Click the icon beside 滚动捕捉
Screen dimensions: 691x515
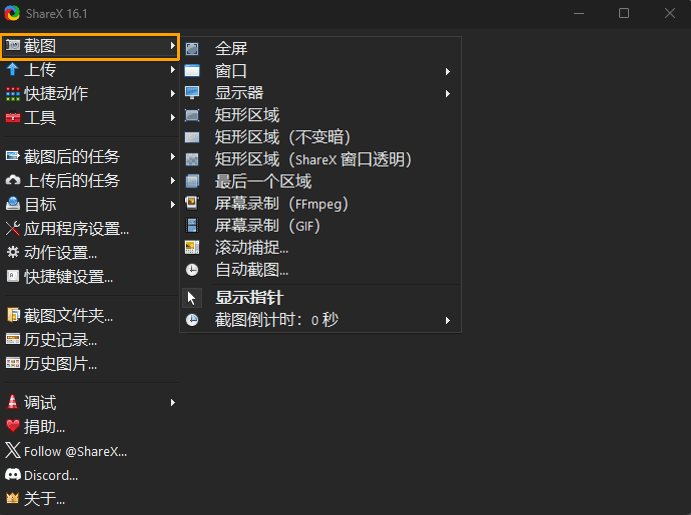[192, 248]
